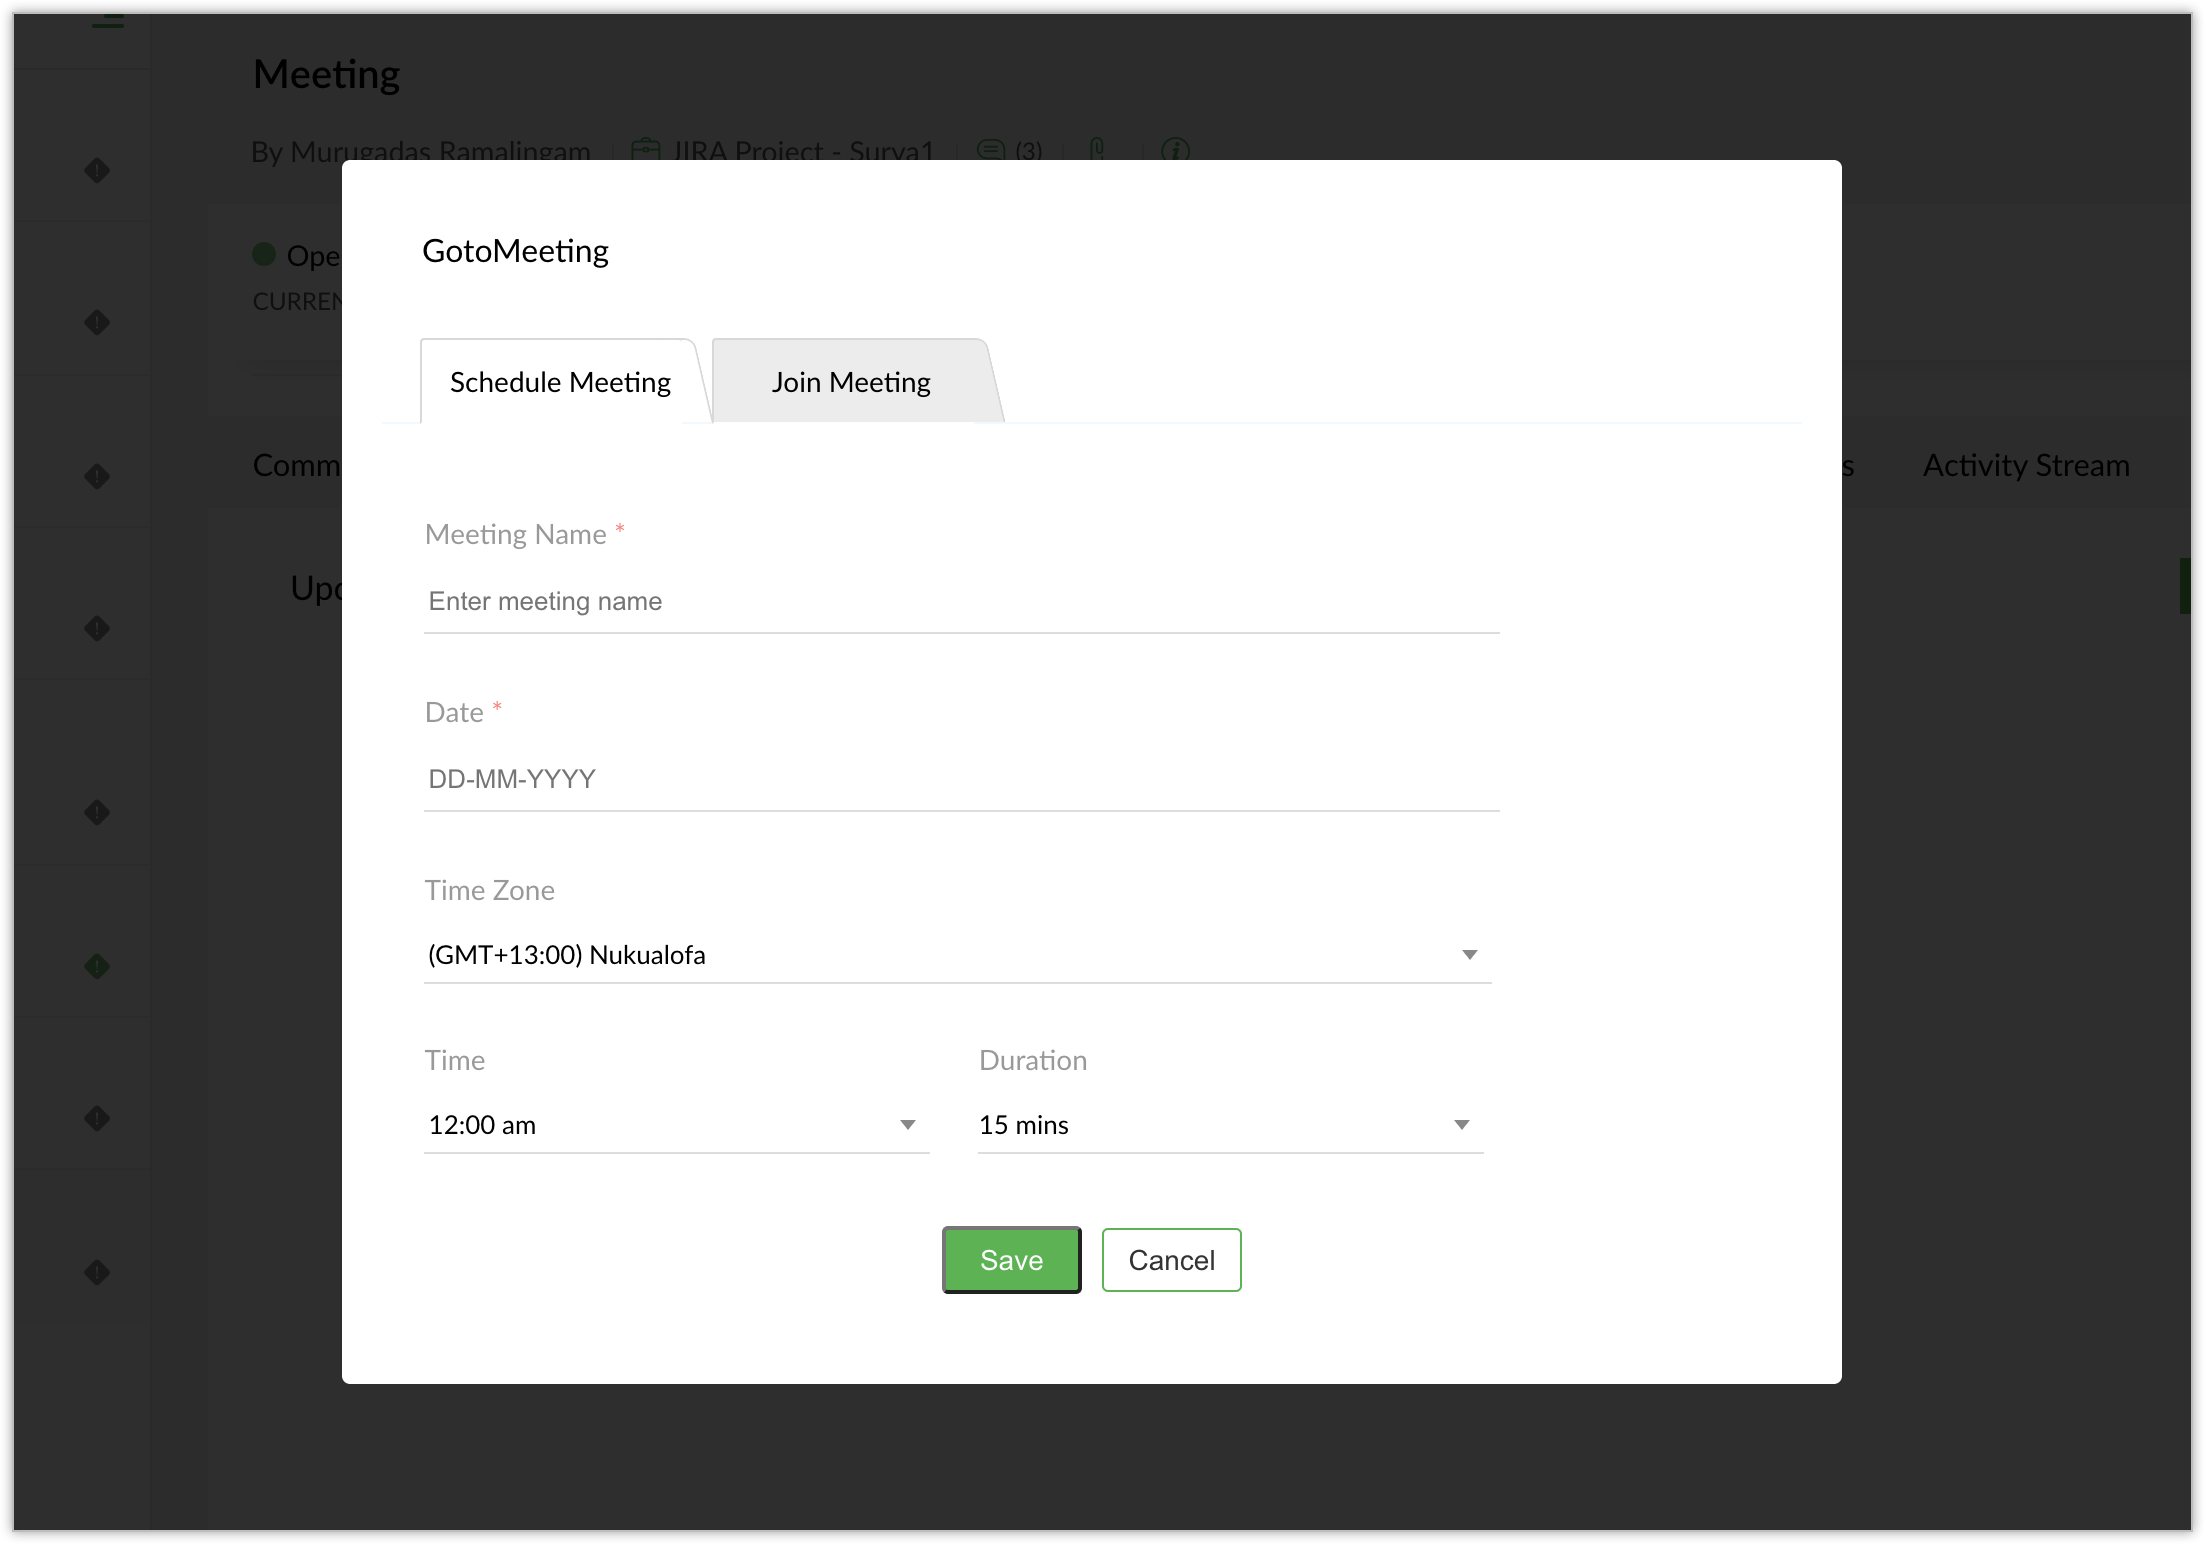The image size is (2205, 1544).
Task: Expand the Duration dropdown showing 15 mins
Action: pos(1229,1125)
